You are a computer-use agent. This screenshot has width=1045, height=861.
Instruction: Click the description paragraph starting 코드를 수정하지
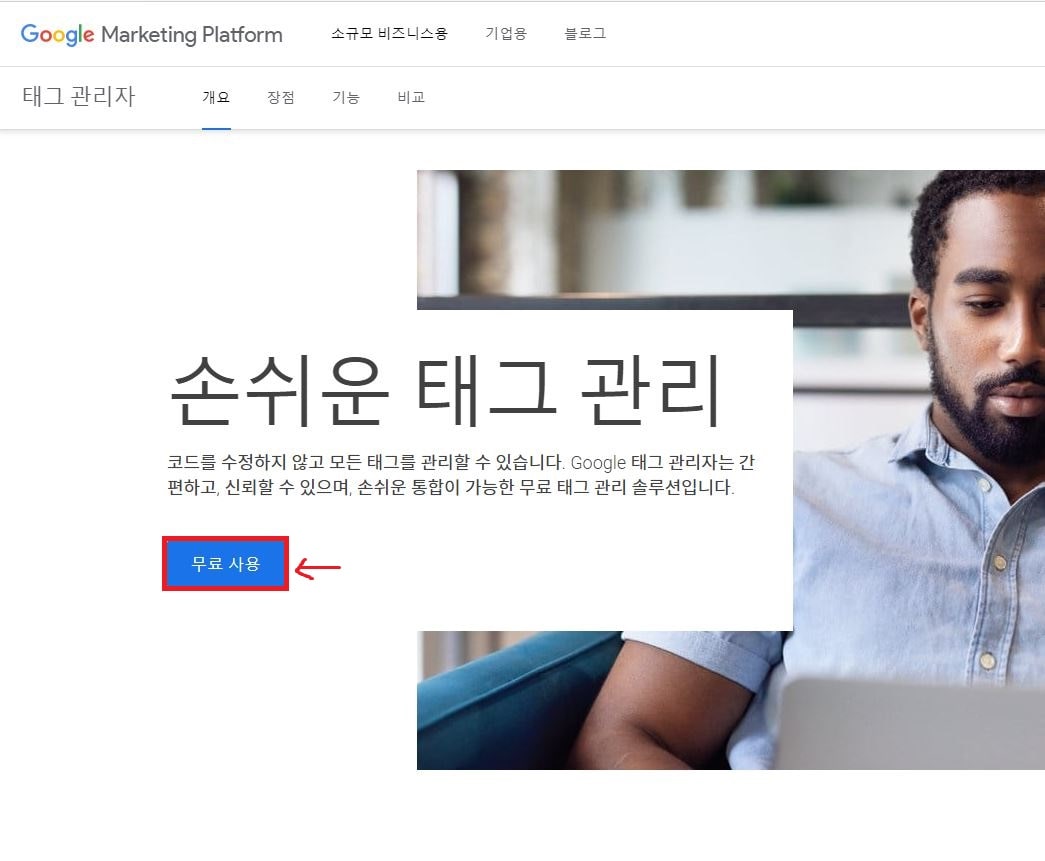point(461,474)
